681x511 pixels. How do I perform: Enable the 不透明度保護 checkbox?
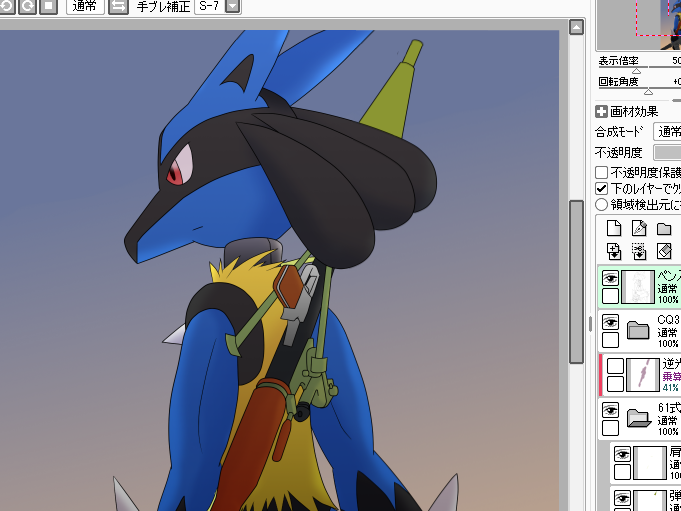tap(601, 172)
